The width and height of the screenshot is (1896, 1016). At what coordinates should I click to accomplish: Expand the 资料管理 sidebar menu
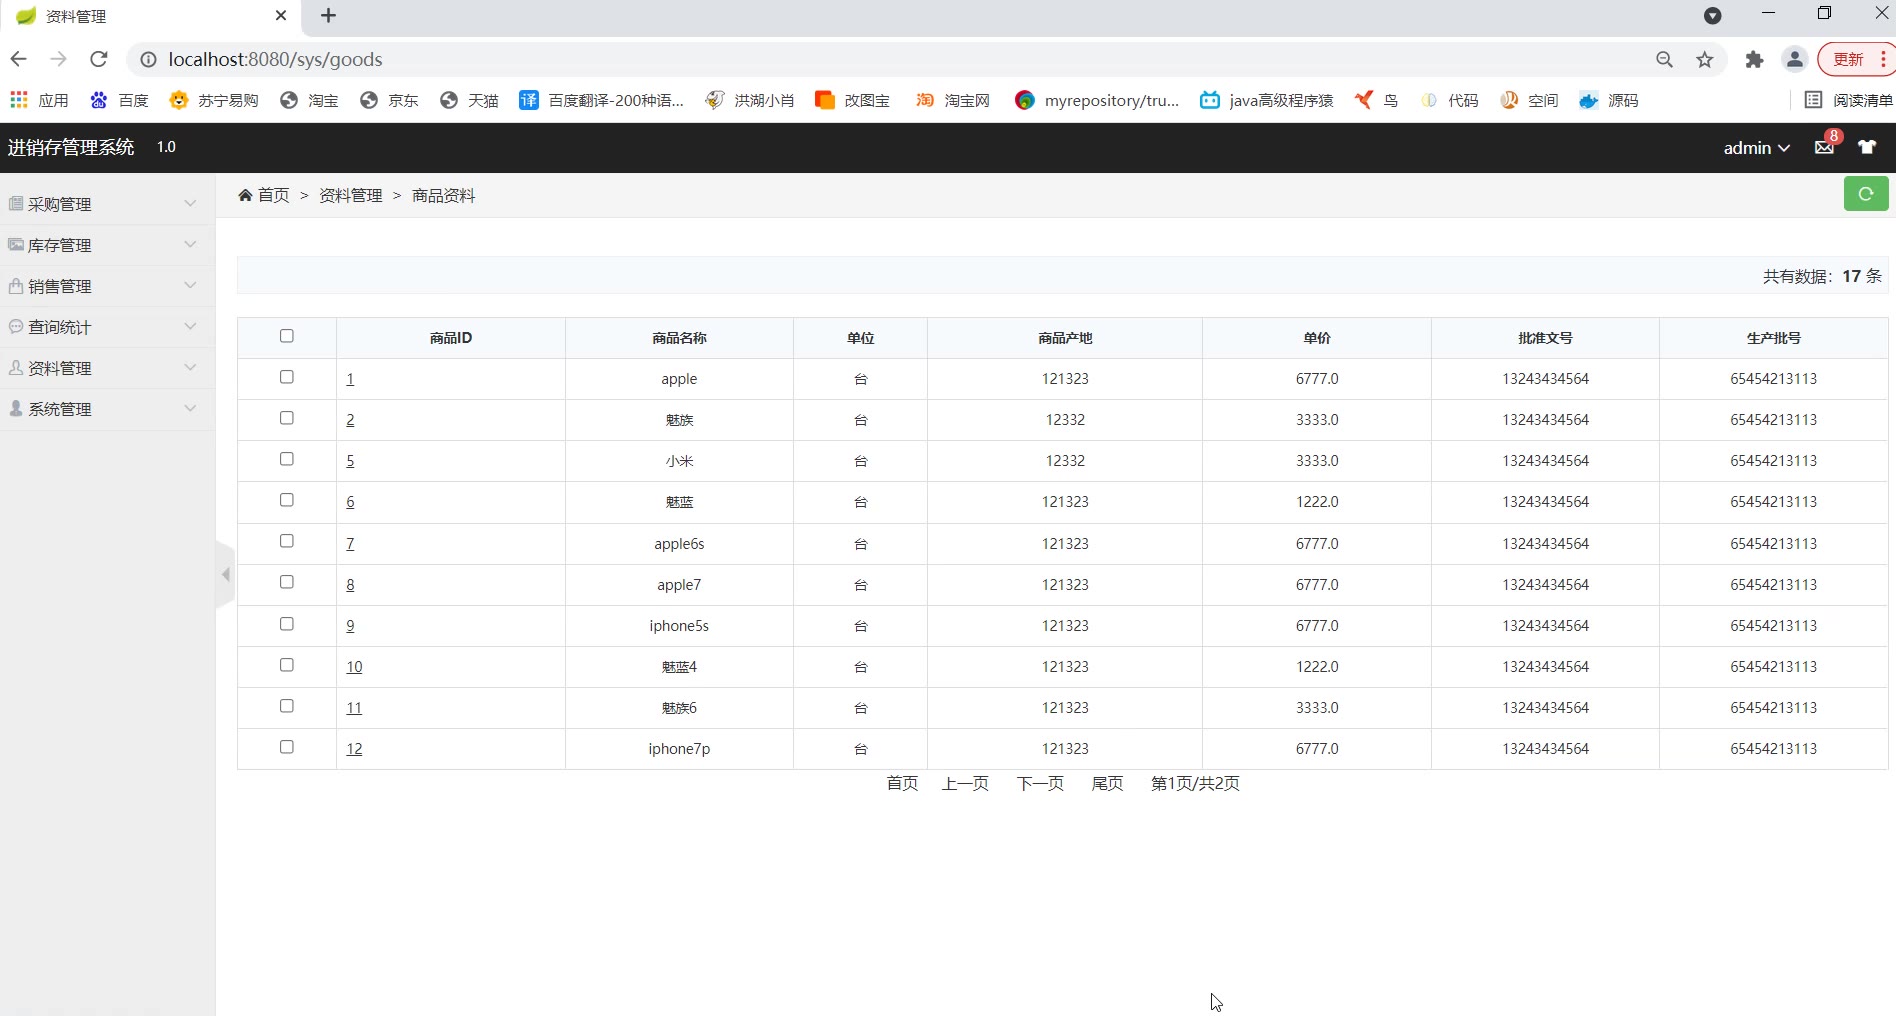click(x=107, y=368)
